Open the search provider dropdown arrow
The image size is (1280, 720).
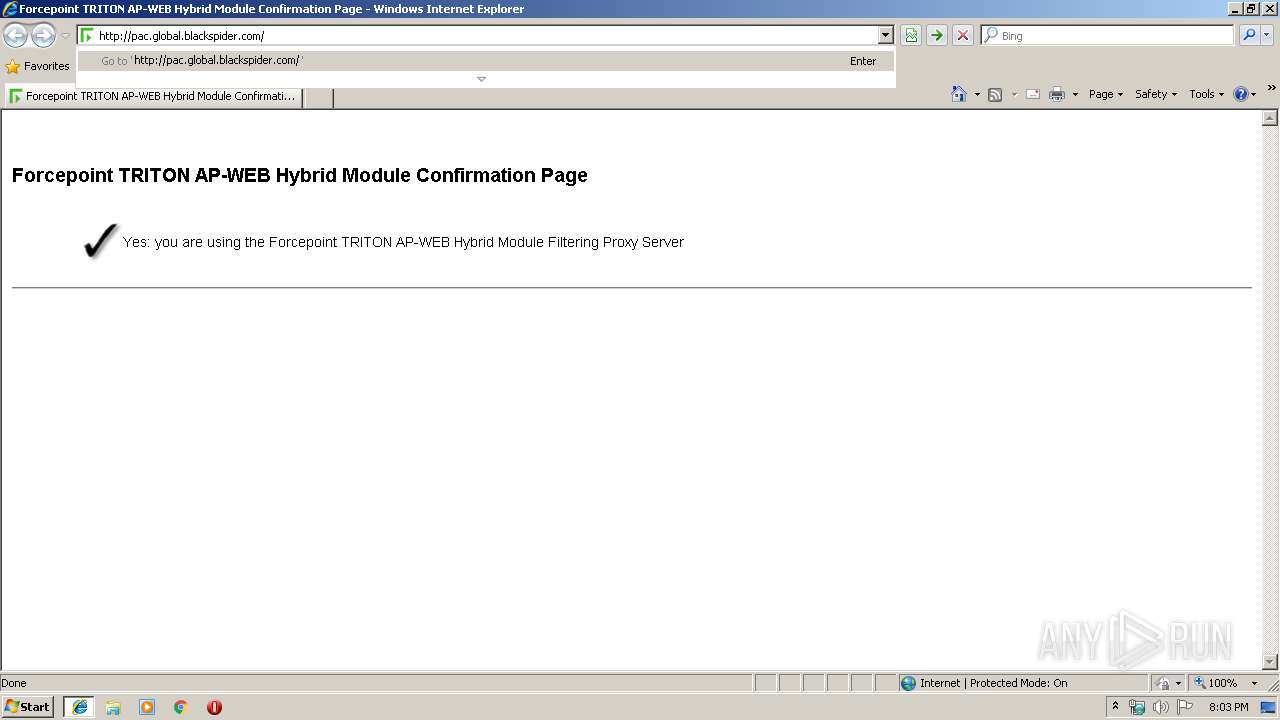pyautogui.click(x=1267, y=36)
